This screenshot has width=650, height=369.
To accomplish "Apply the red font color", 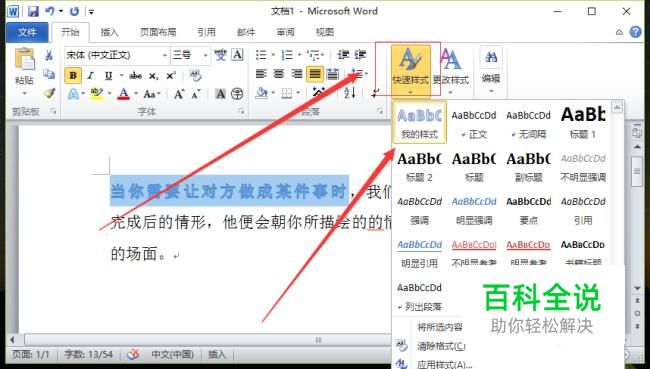I will [x=124, y=94].
